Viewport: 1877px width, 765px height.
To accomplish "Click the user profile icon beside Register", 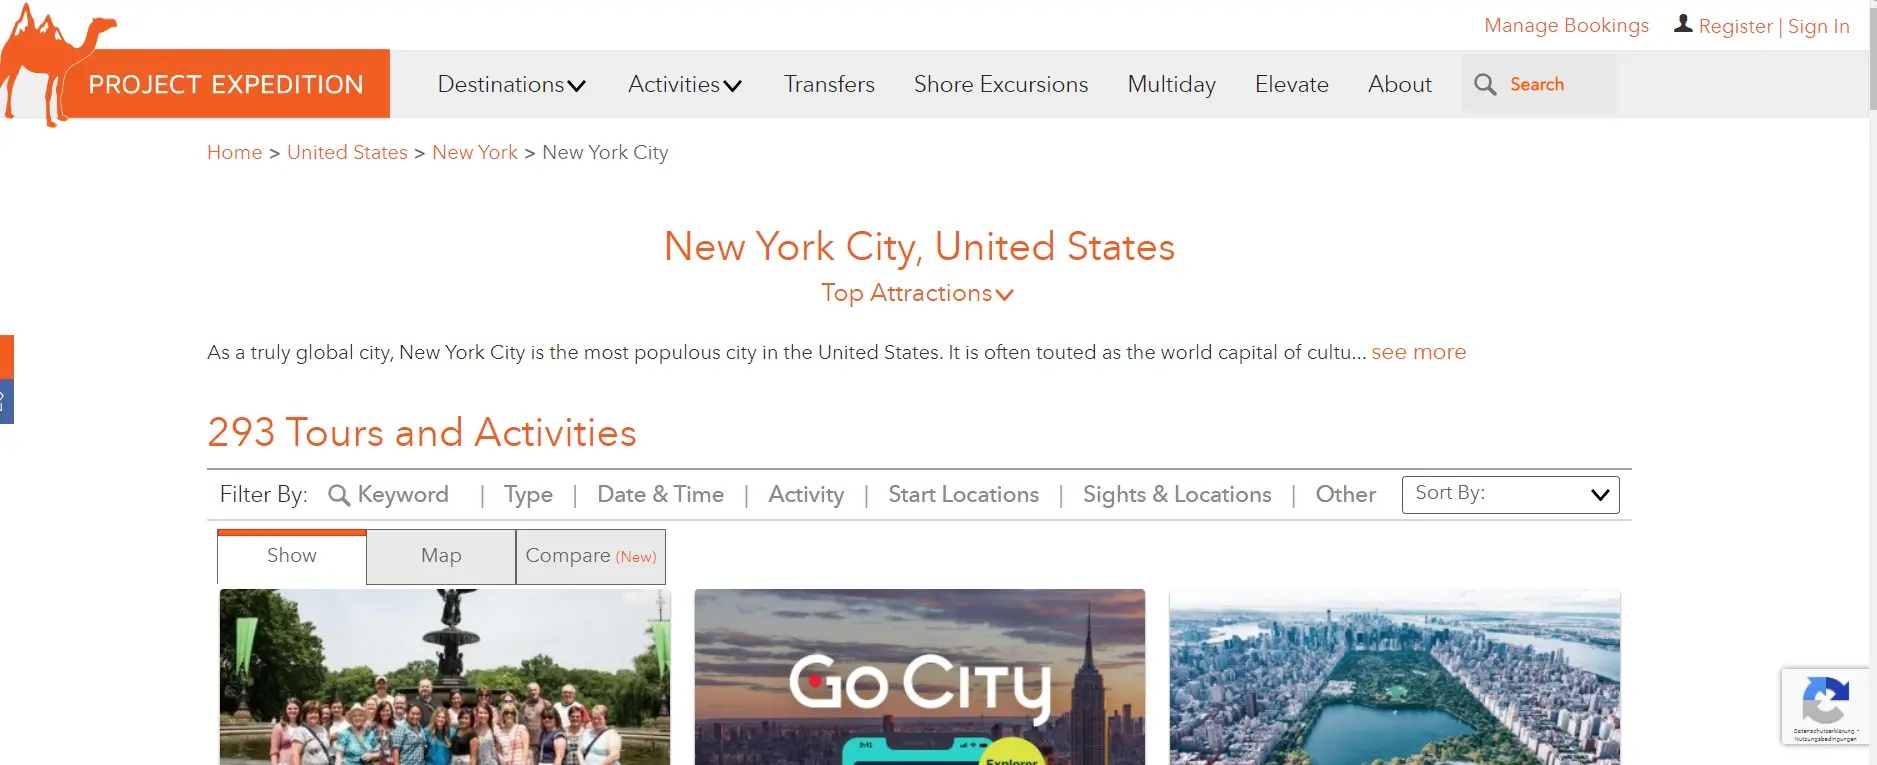I will coord(1683,24).
